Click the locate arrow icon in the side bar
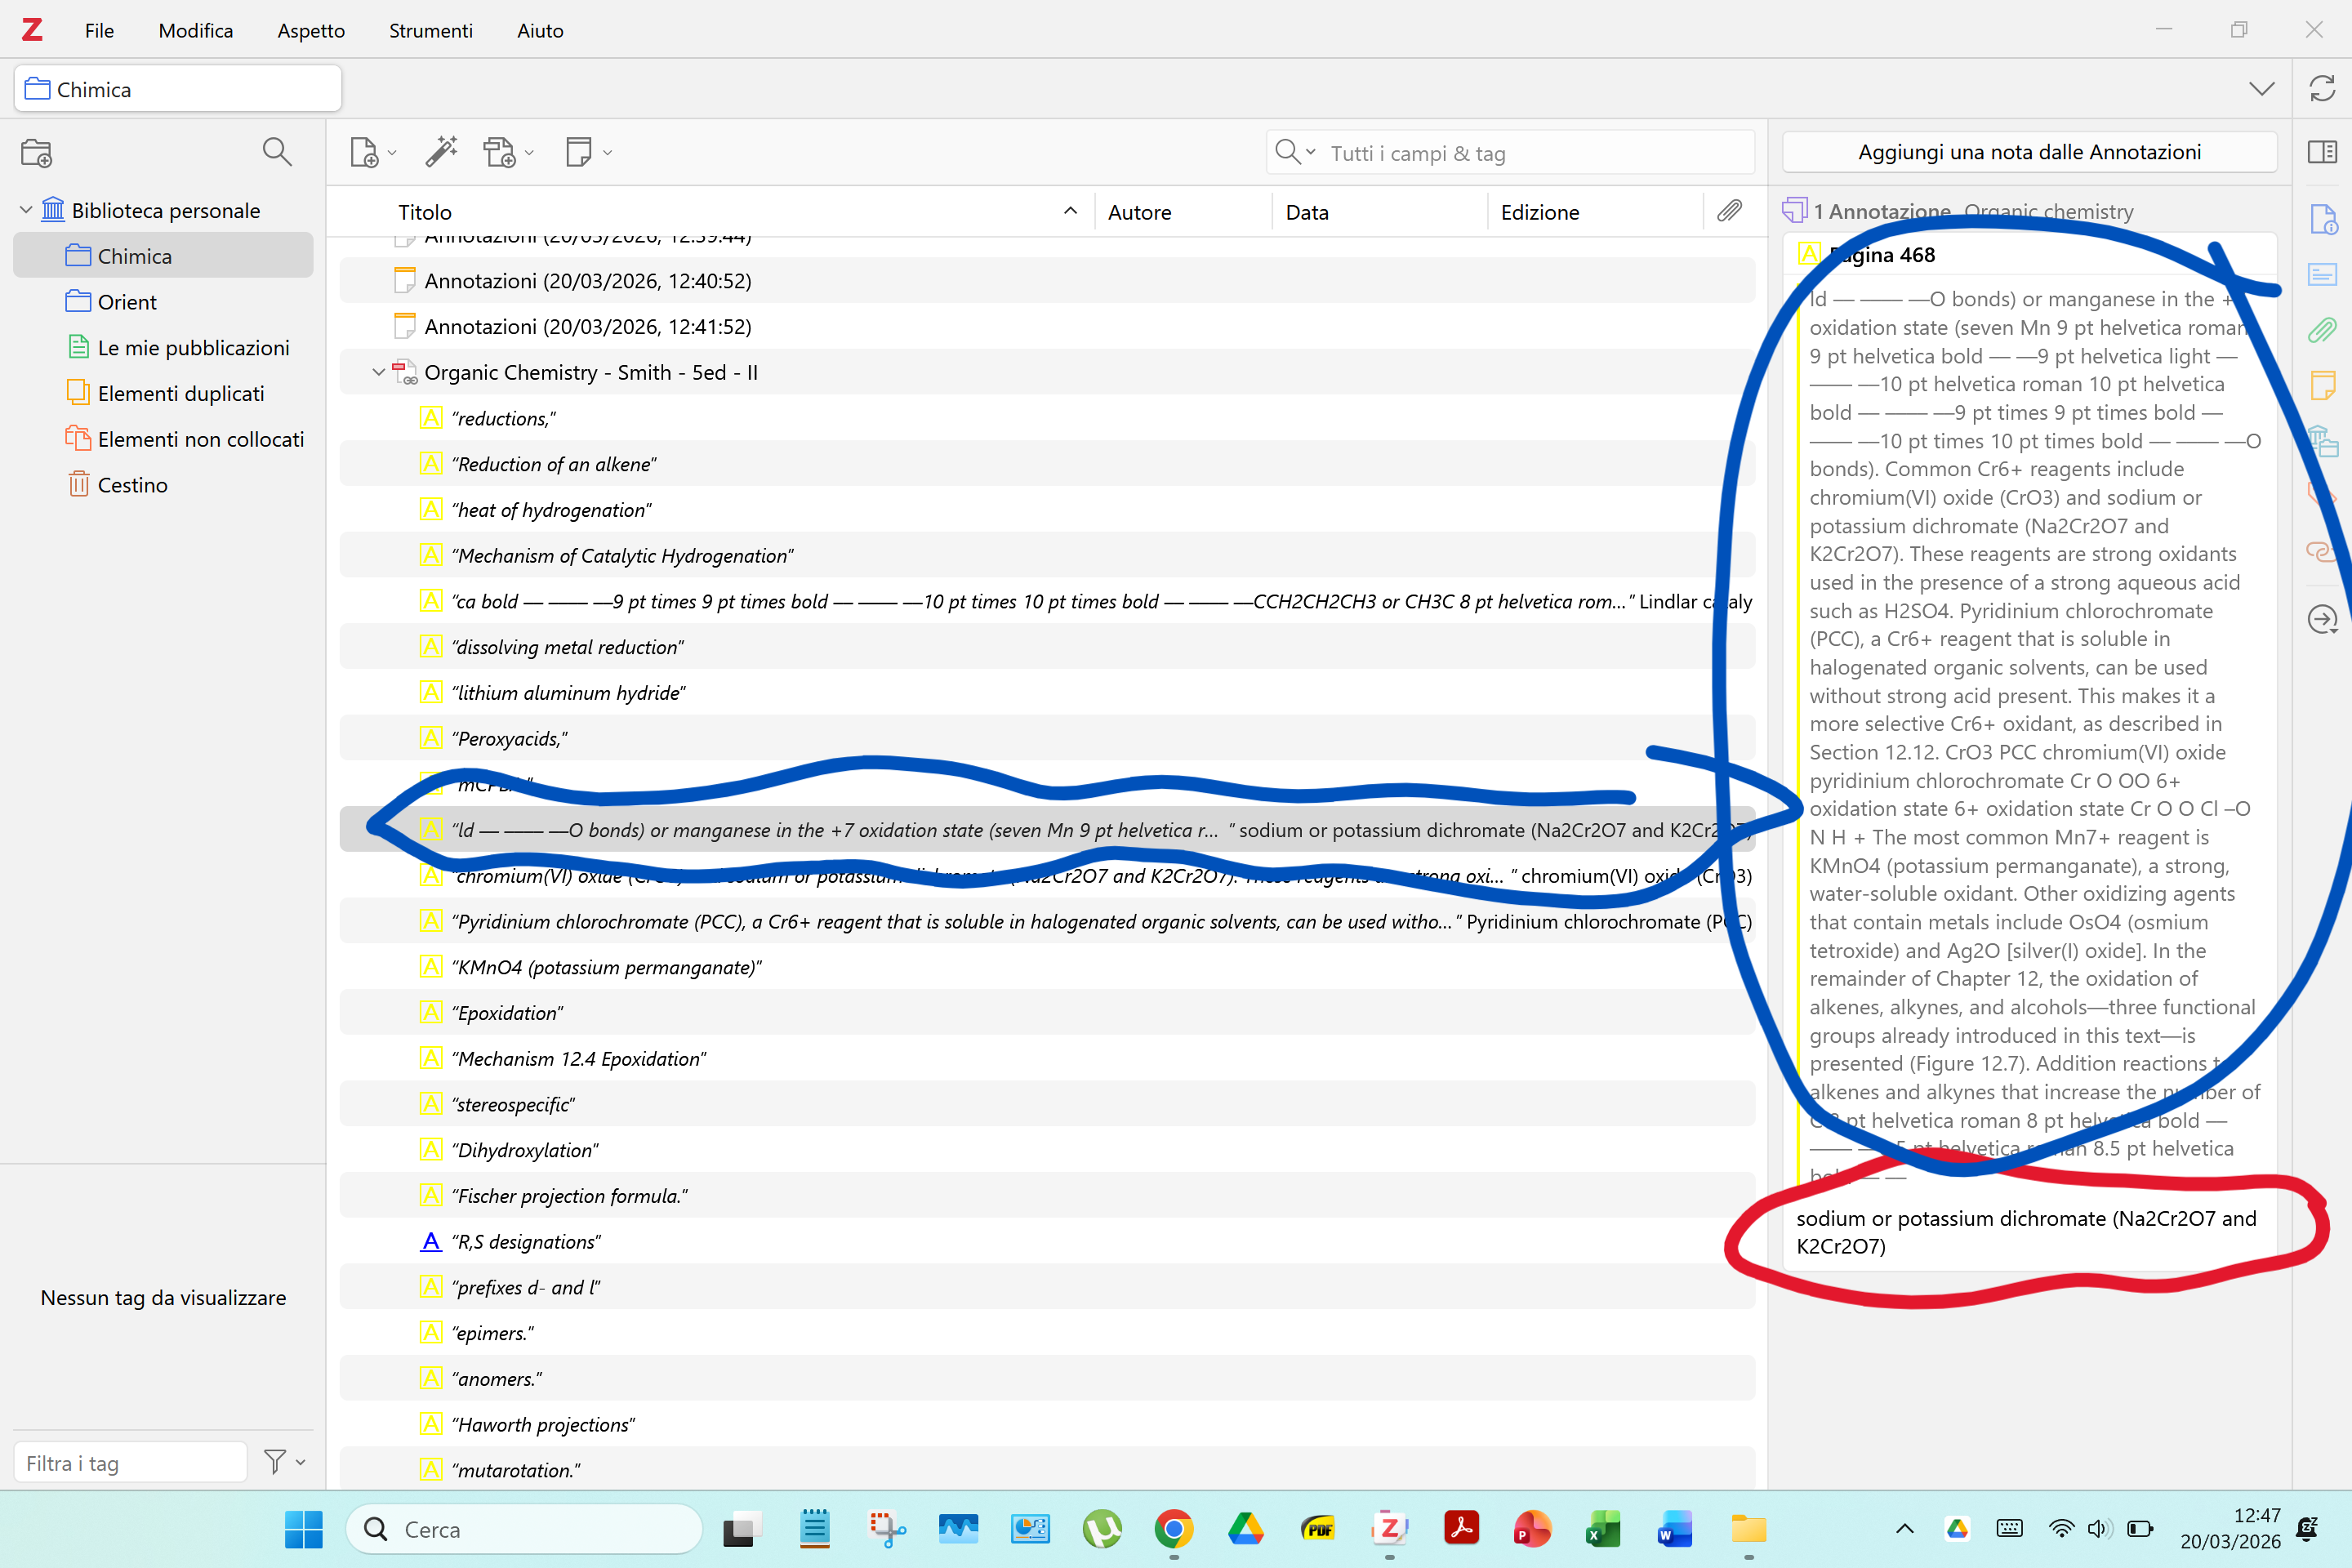 (x=2322, y=619)
